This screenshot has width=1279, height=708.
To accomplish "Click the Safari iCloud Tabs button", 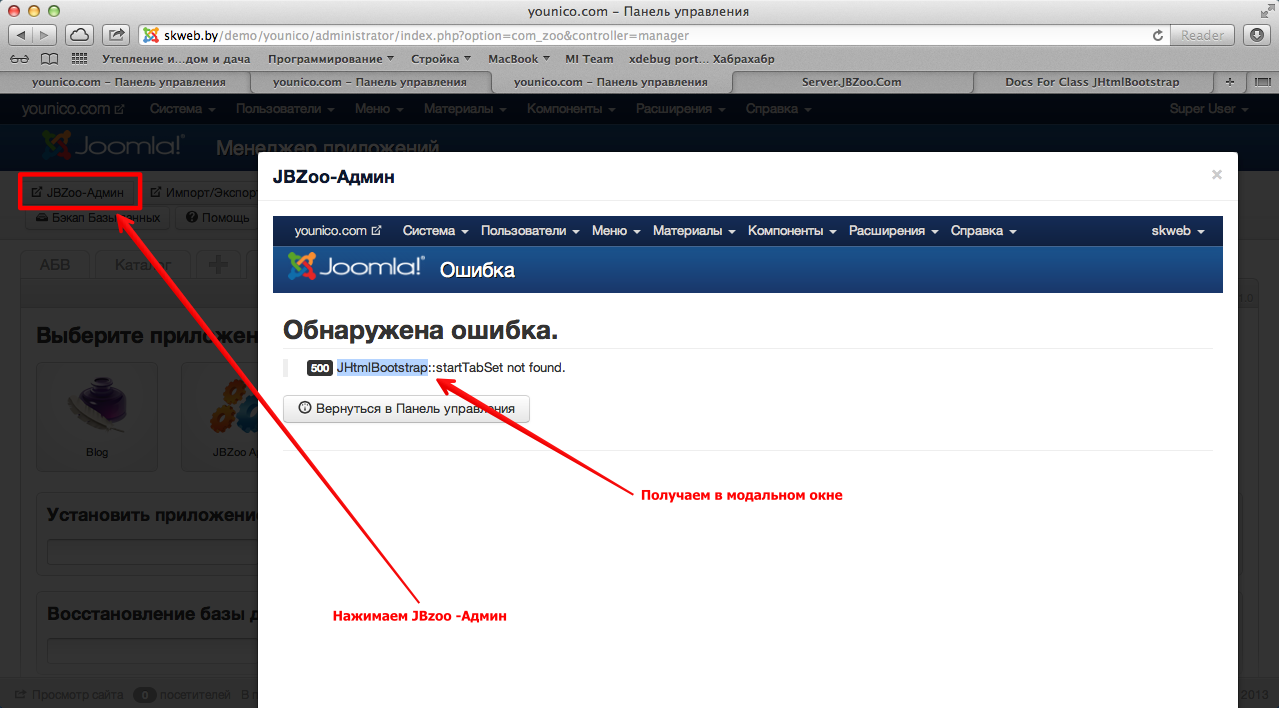I will point(80,35).
